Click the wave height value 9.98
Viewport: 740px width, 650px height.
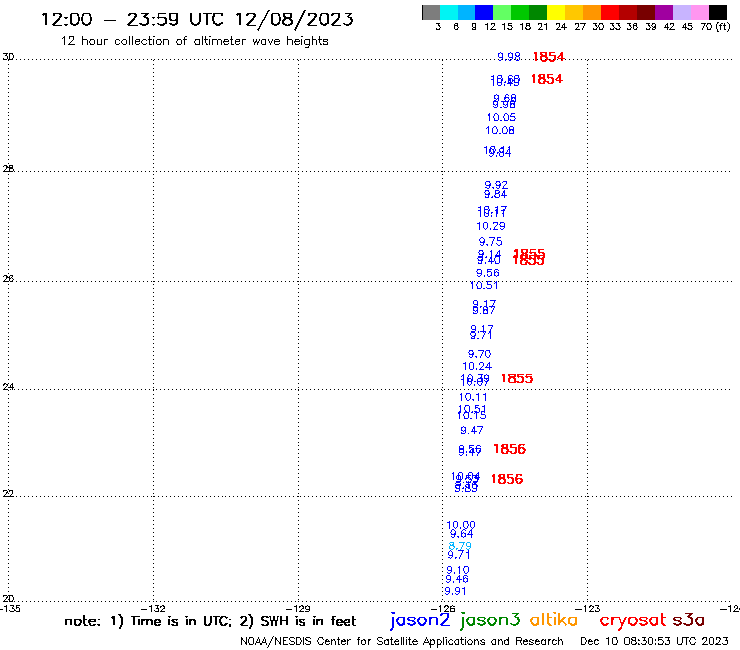pos(509,57)
